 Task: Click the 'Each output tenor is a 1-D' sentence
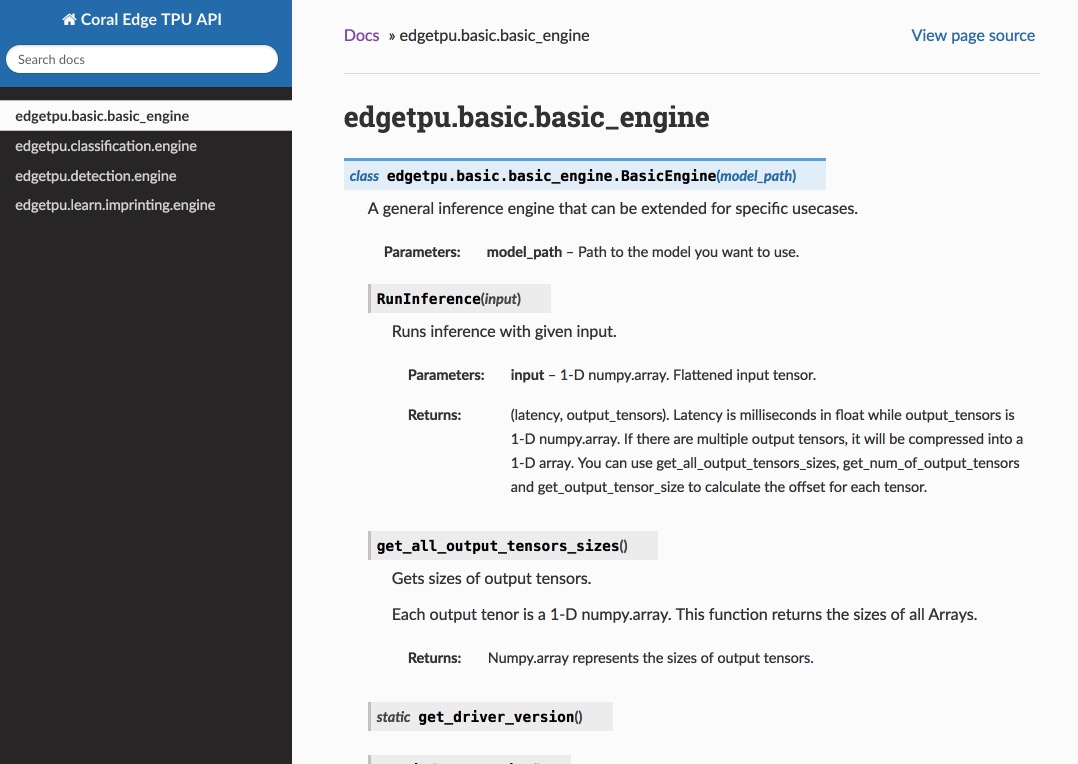point(684,614)
